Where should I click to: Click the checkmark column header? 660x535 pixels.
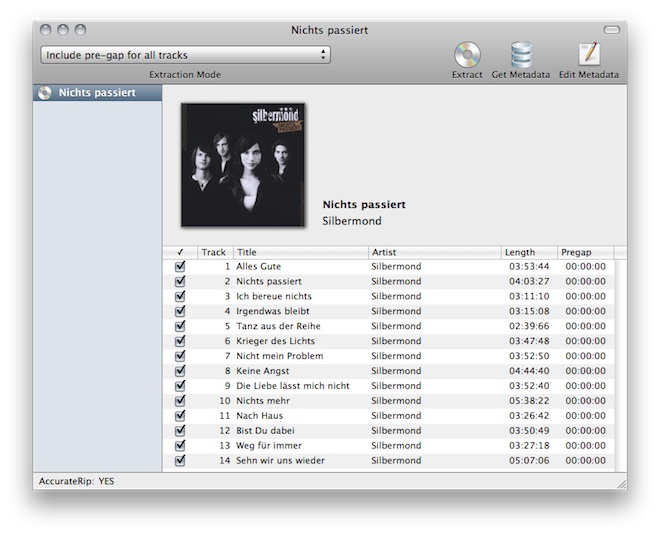pyautogui.click(x=180, y=252)
